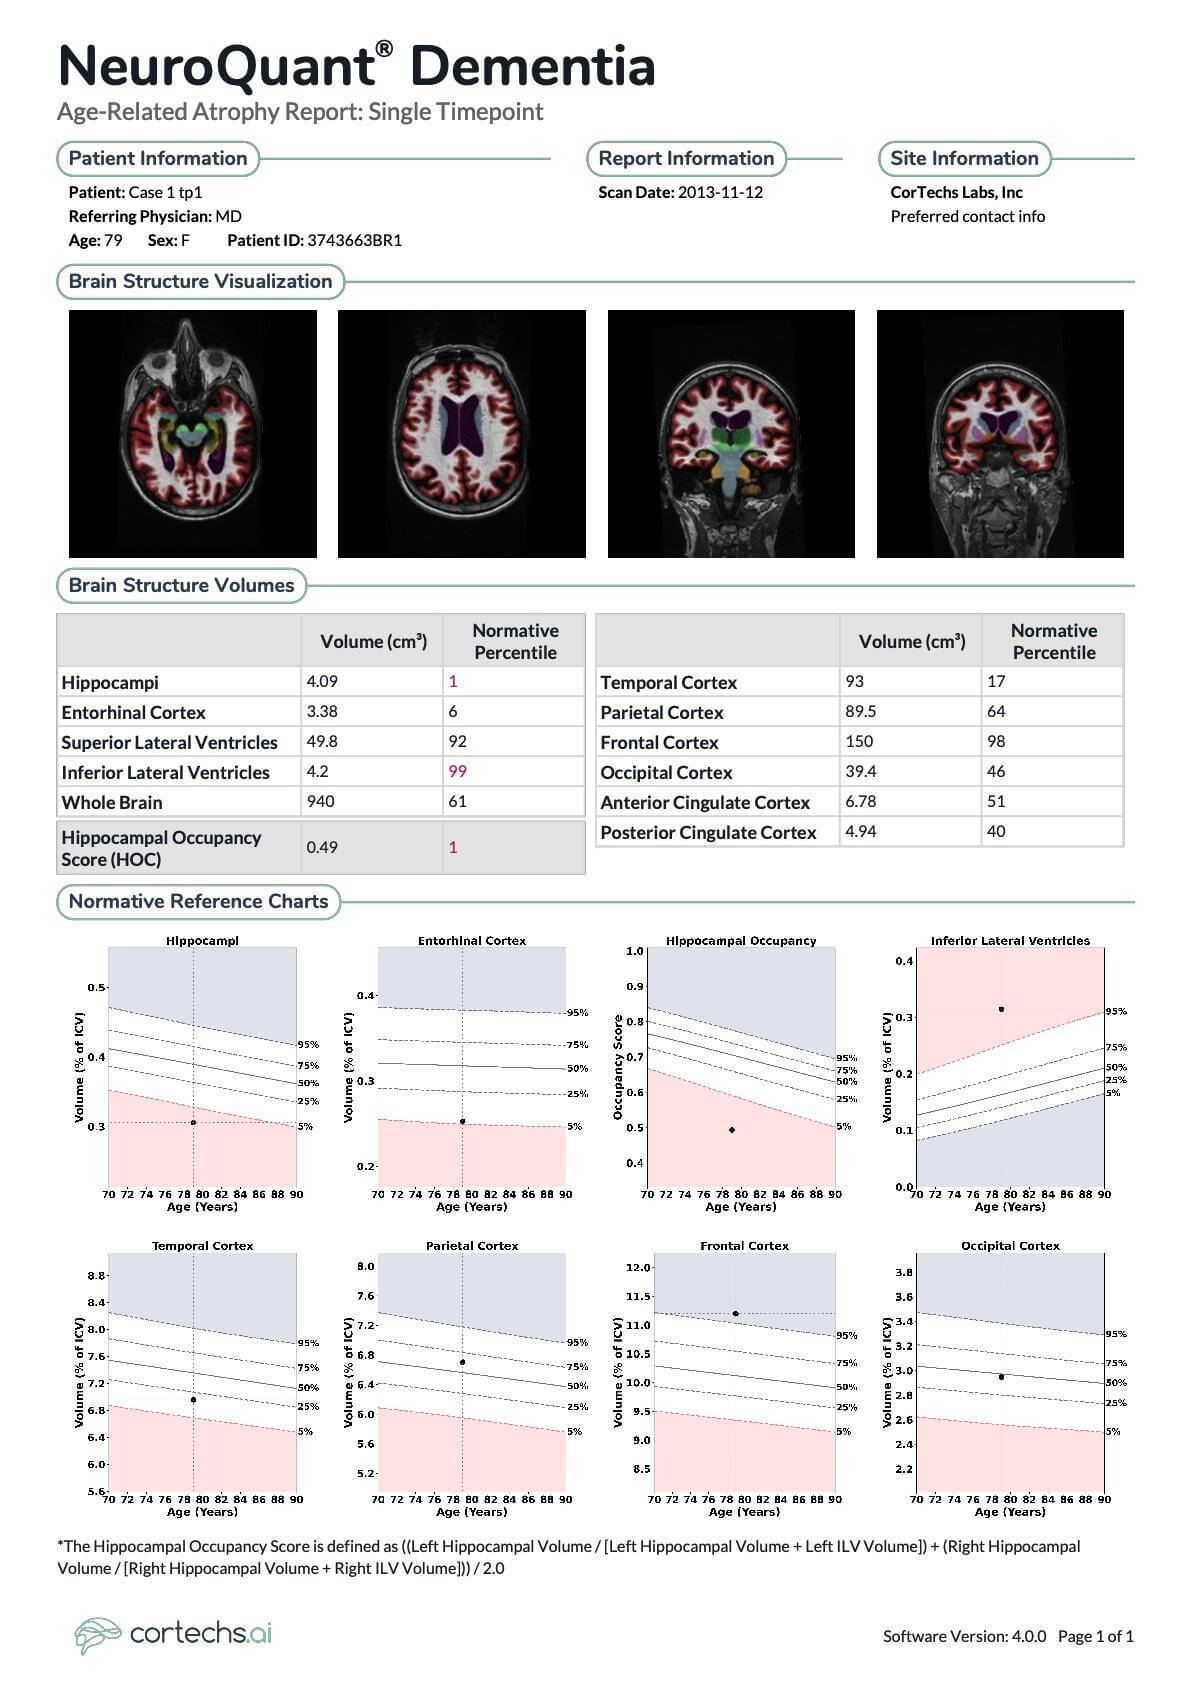Click the cortechs.ai brain logo icon
This screenshot has width=1192, height=1684.
[x=97, y=1635]
